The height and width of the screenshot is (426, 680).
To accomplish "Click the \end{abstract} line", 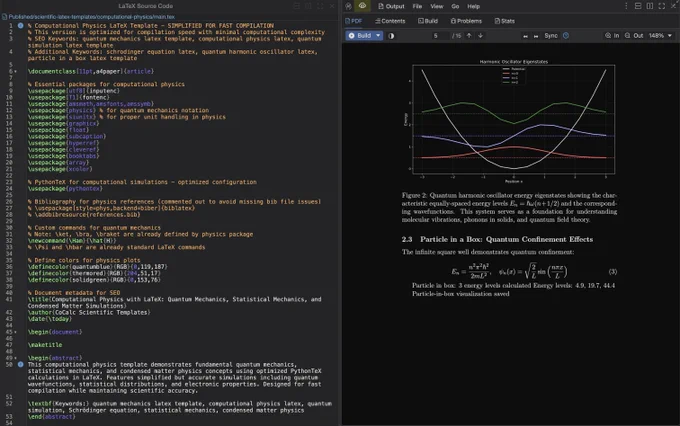I will coord(51,417).
